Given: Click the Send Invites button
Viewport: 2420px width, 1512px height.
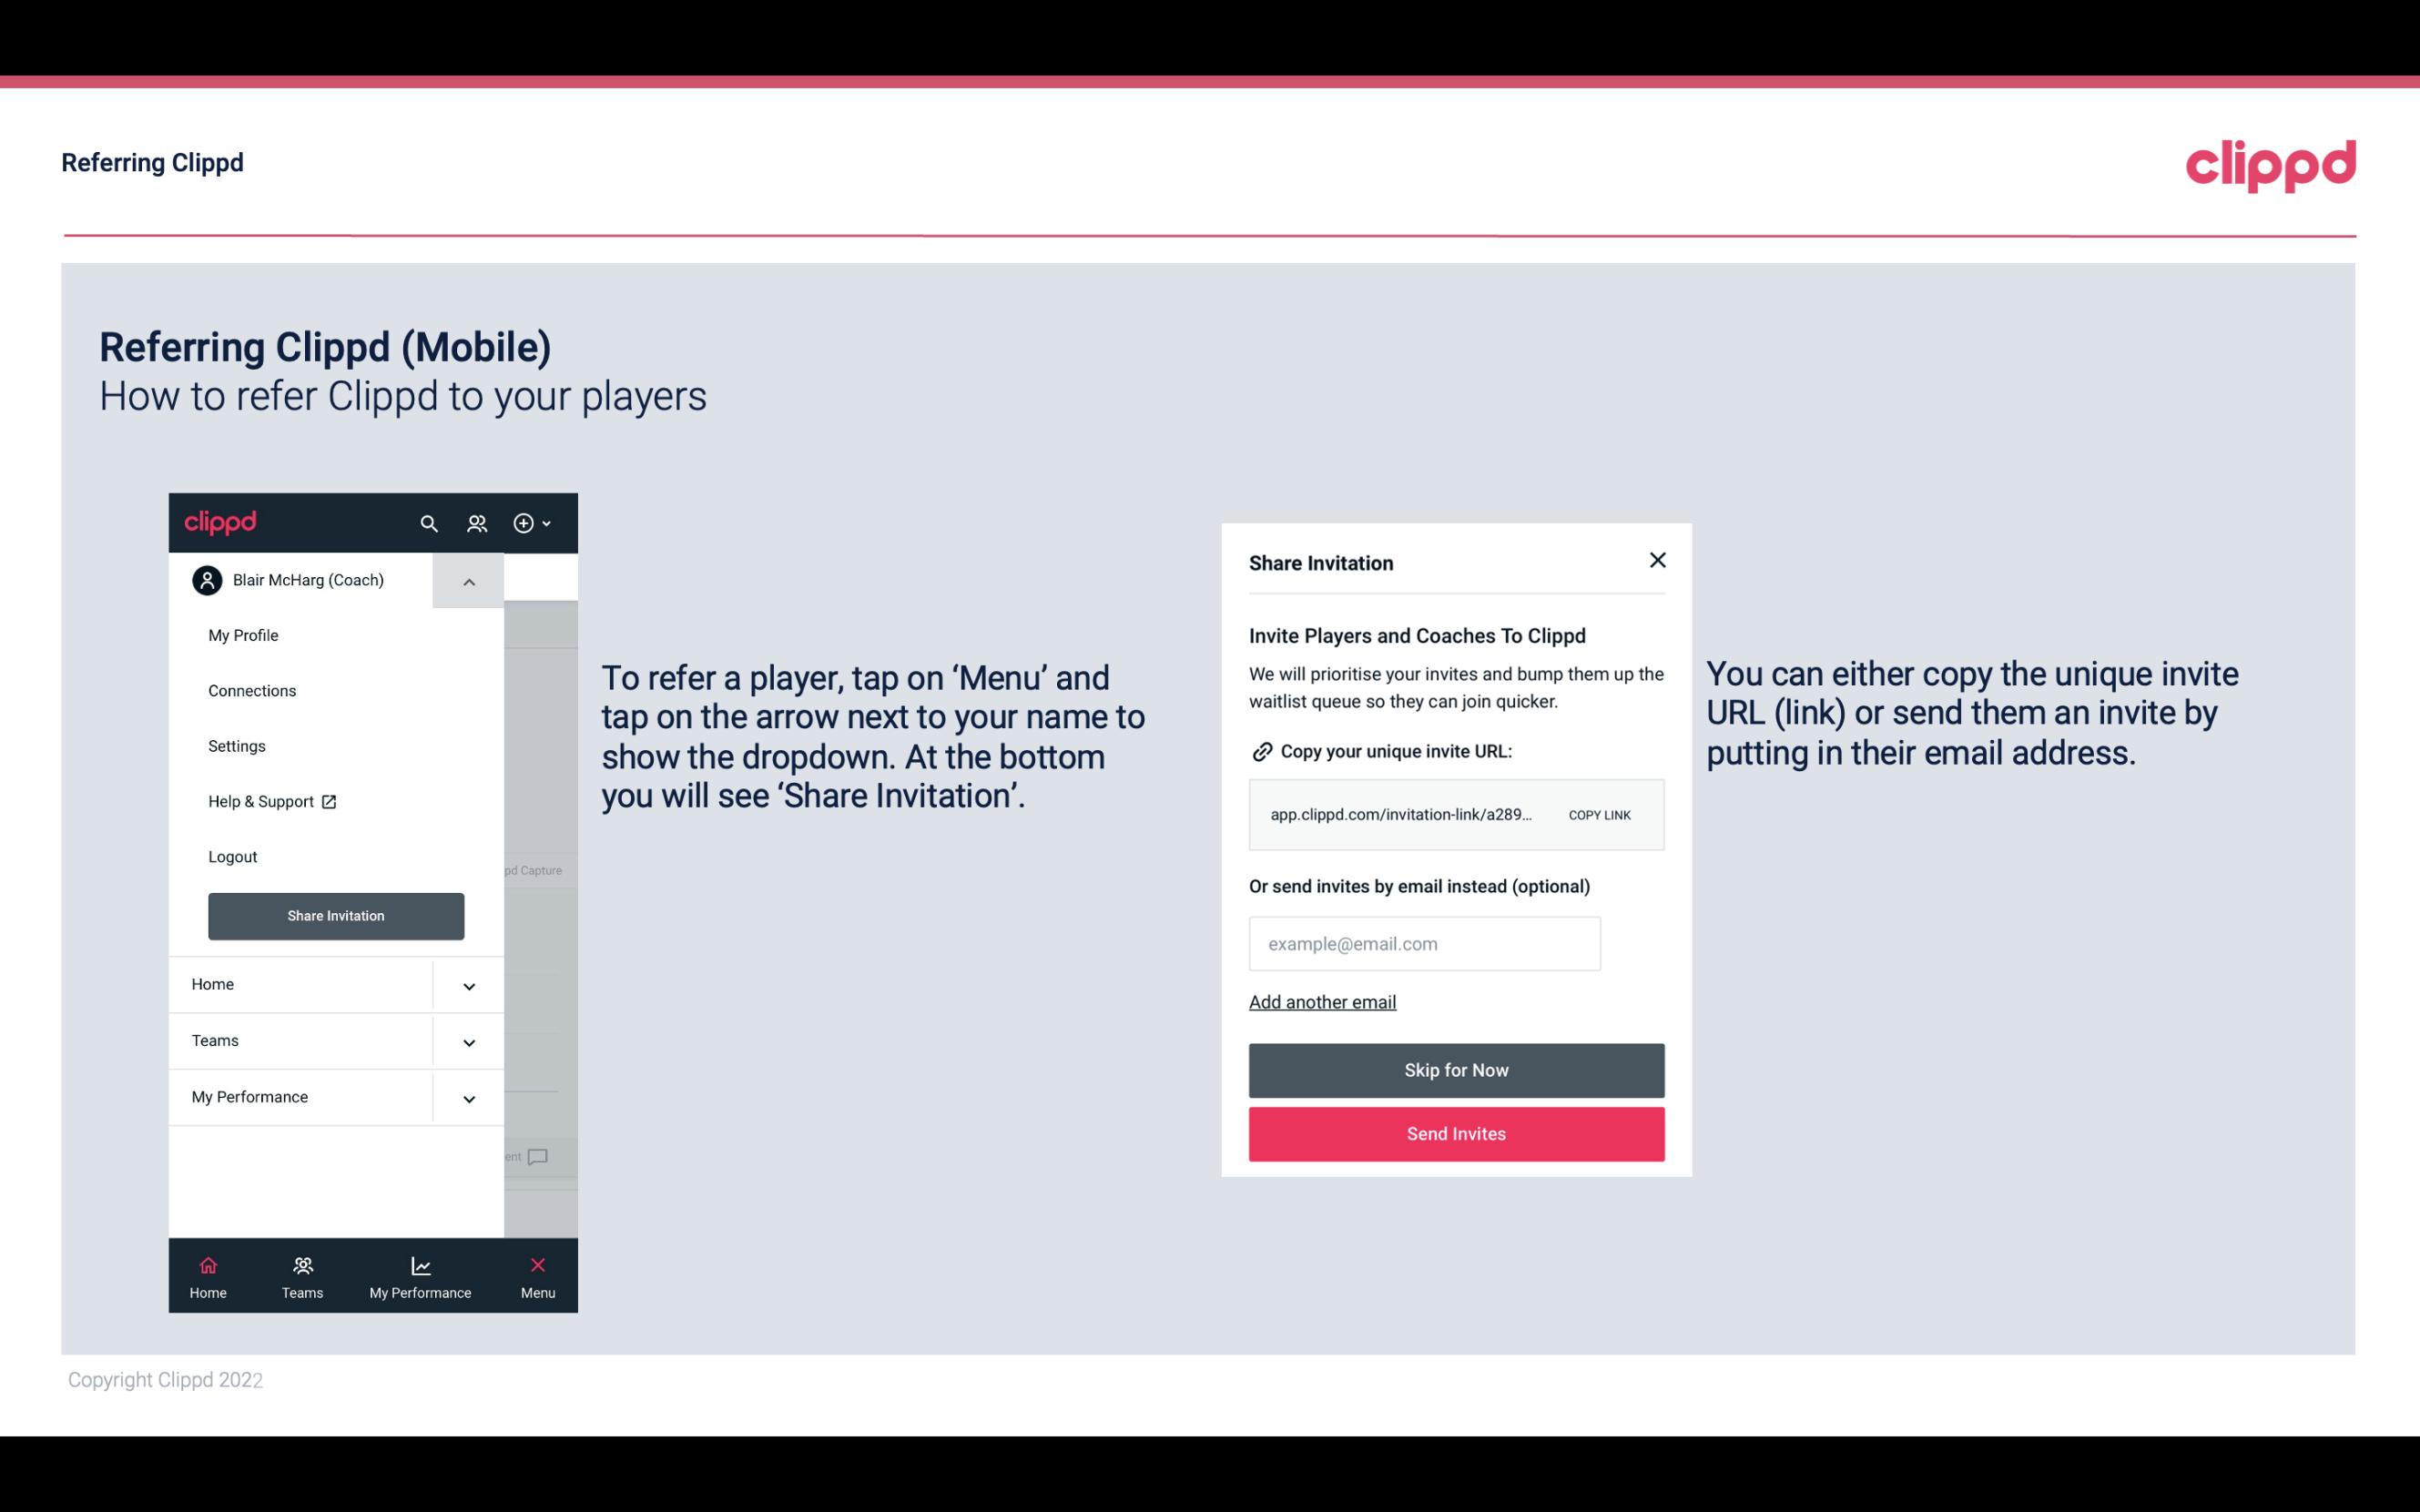Looking at the screenshot, I should [x=1457, y=1132].
